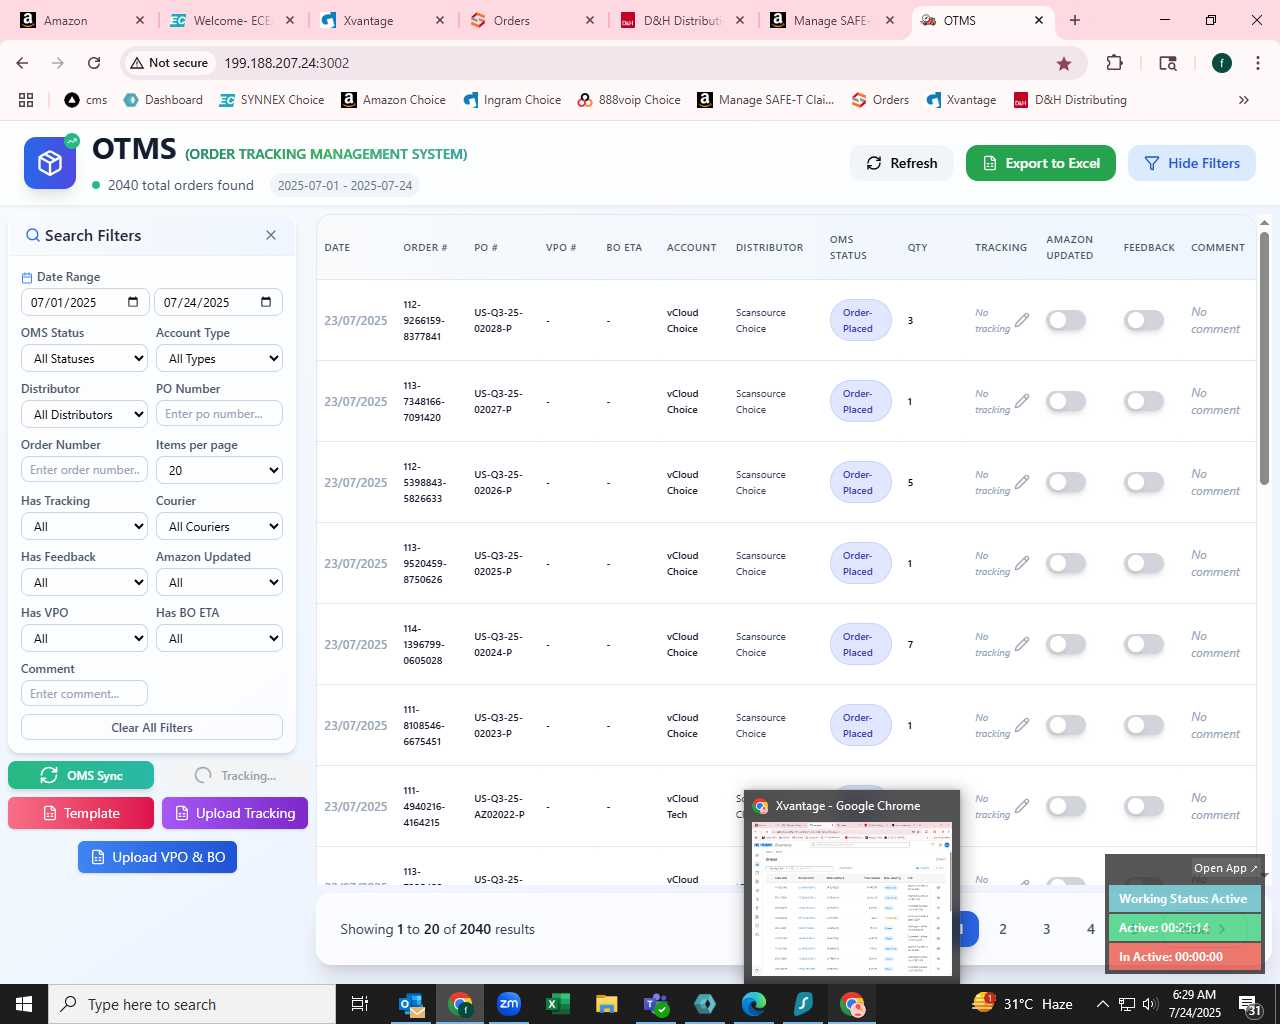This screenshot has width=1280, height=1024.
Task: Open the Account Type dropdown
Action: pos(219,358)
